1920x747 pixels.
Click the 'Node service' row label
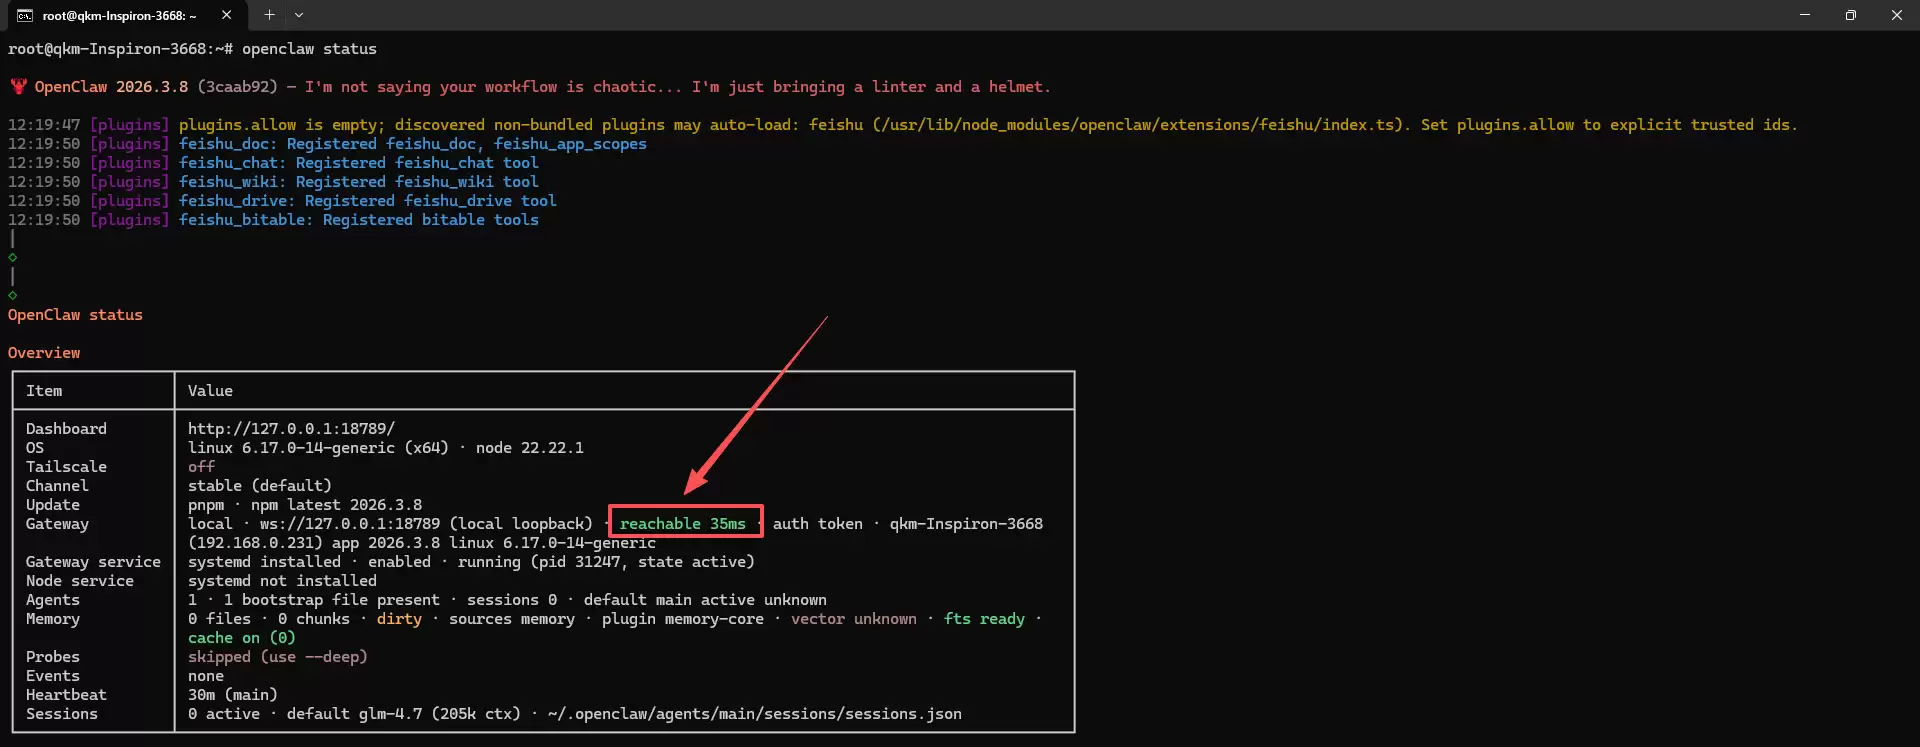[80, 581]
